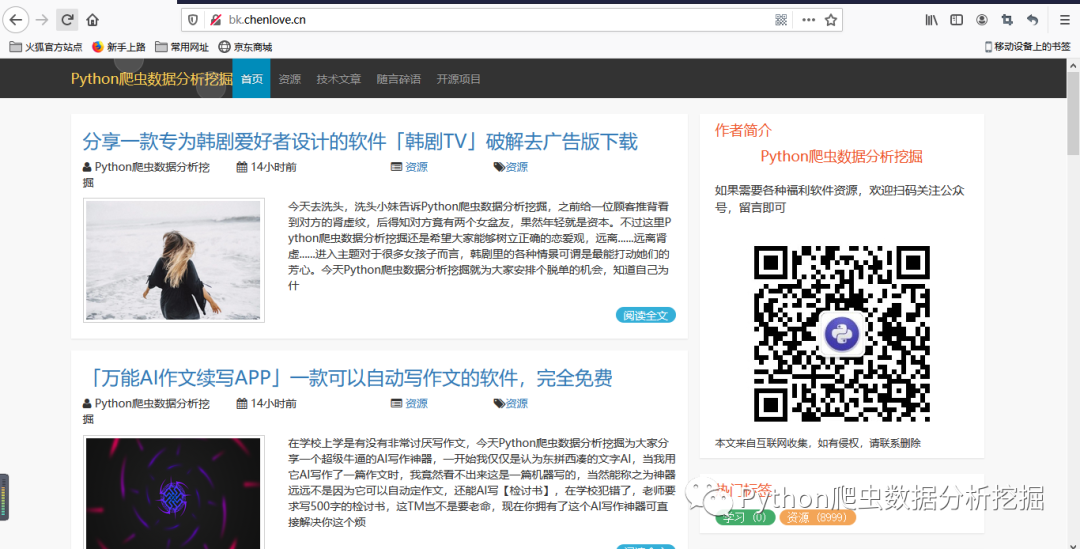Click 资源 tag link with tag icon in 韩剧TV post
The height and width of the screenshot is (549, 1080).
(517, 167)
